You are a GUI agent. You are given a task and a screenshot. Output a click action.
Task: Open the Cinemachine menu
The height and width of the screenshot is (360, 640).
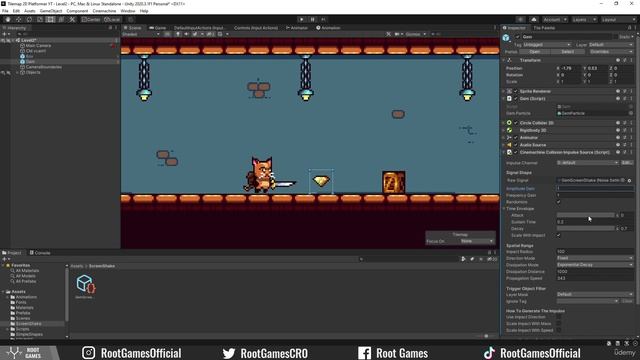coord(104,11)
